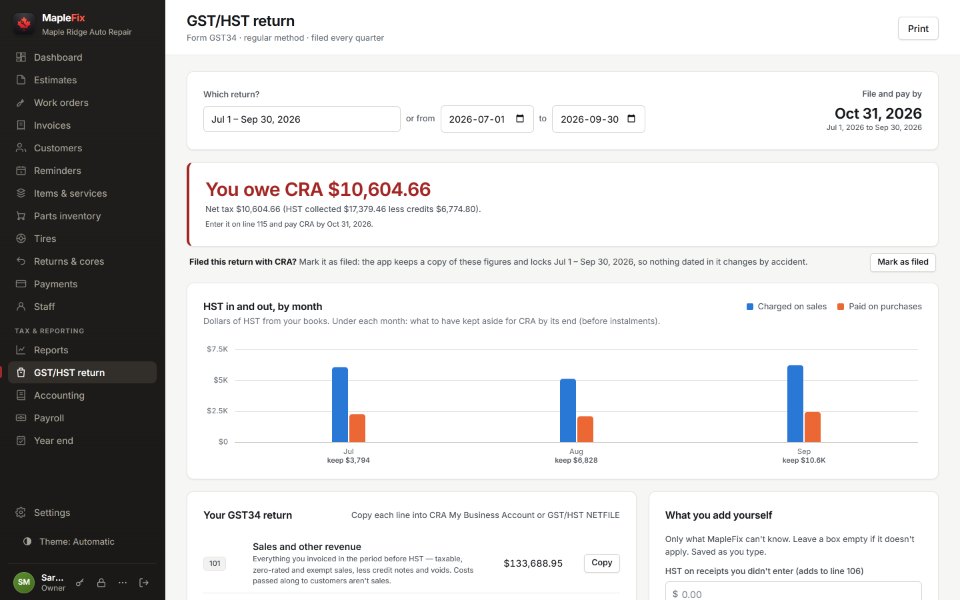Click the Staff person icon
Viewport: 960px width, 600px height.
[x=21, y=306]
